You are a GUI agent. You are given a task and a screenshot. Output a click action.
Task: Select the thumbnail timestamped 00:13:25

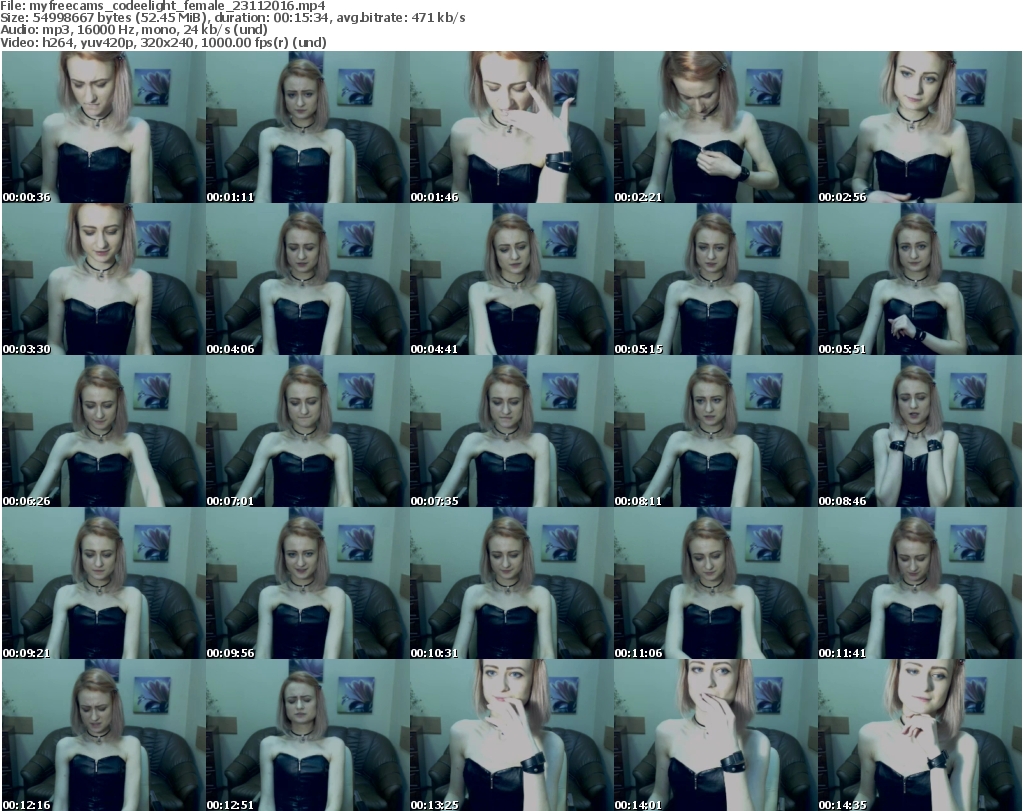(512, 735)
